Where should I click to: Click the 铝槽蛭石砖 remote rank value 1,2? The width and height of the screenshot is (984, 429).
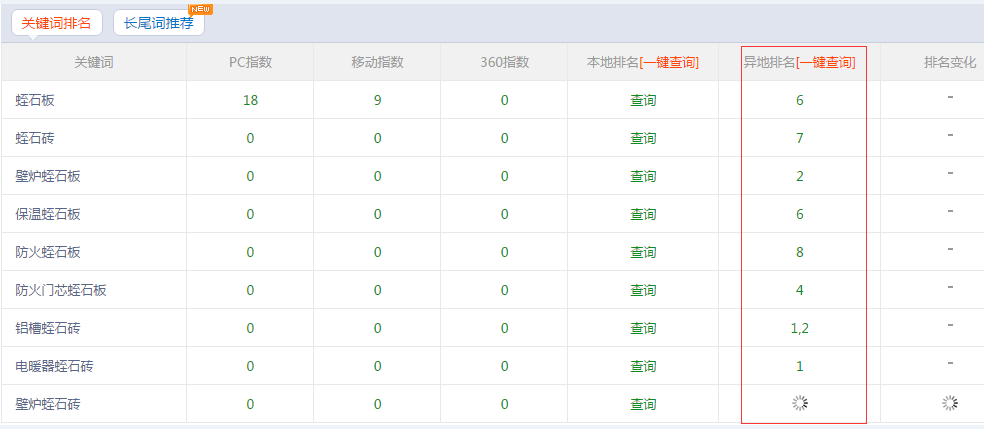pos(800,328)
